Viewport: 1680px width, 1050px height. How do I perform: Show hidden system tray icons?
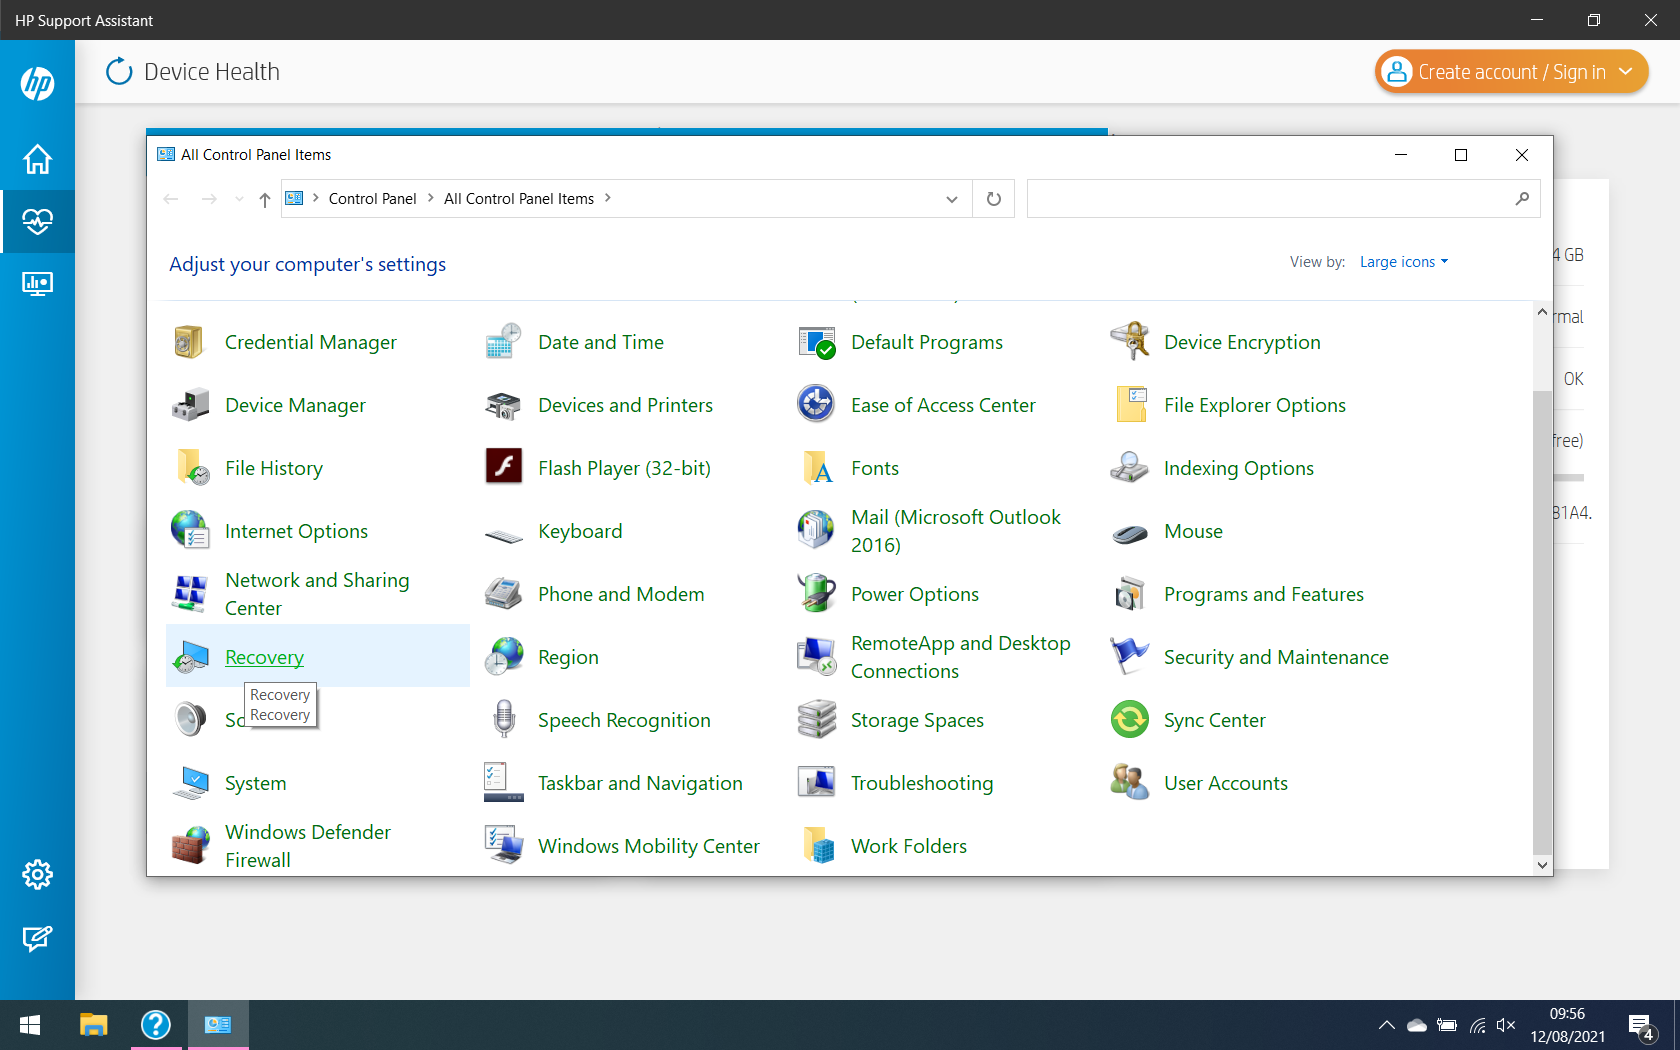pos(1386,1025)
